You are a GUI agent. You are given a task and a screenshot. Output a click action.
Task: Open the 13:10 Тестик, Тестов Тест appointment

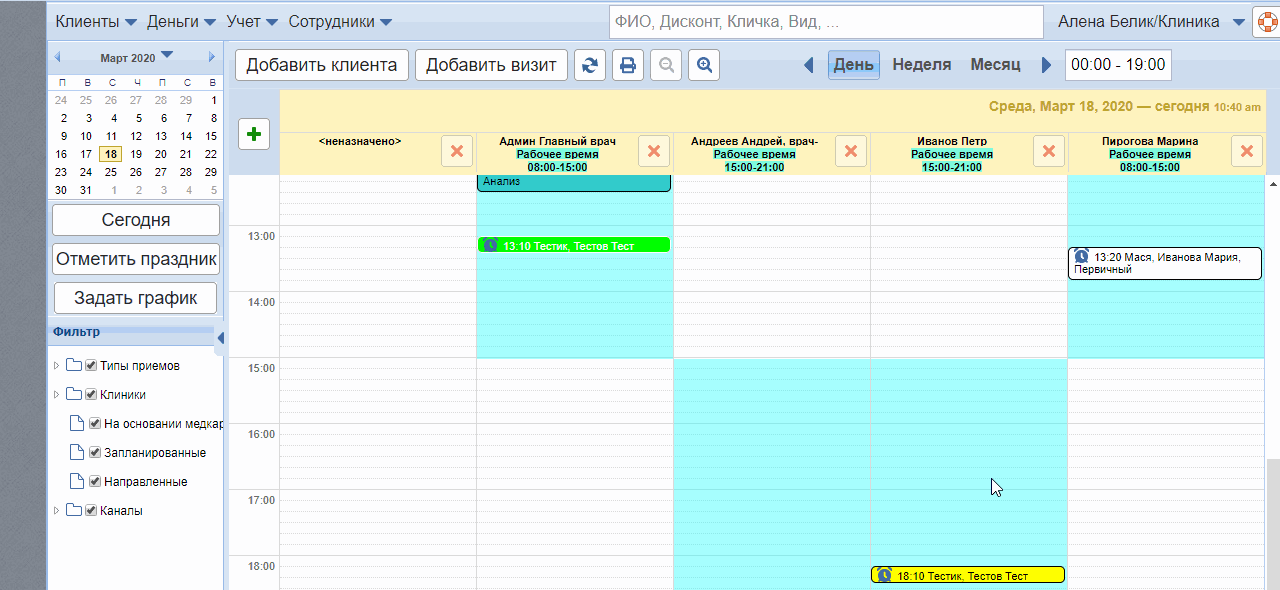click(x=574, y=245)
